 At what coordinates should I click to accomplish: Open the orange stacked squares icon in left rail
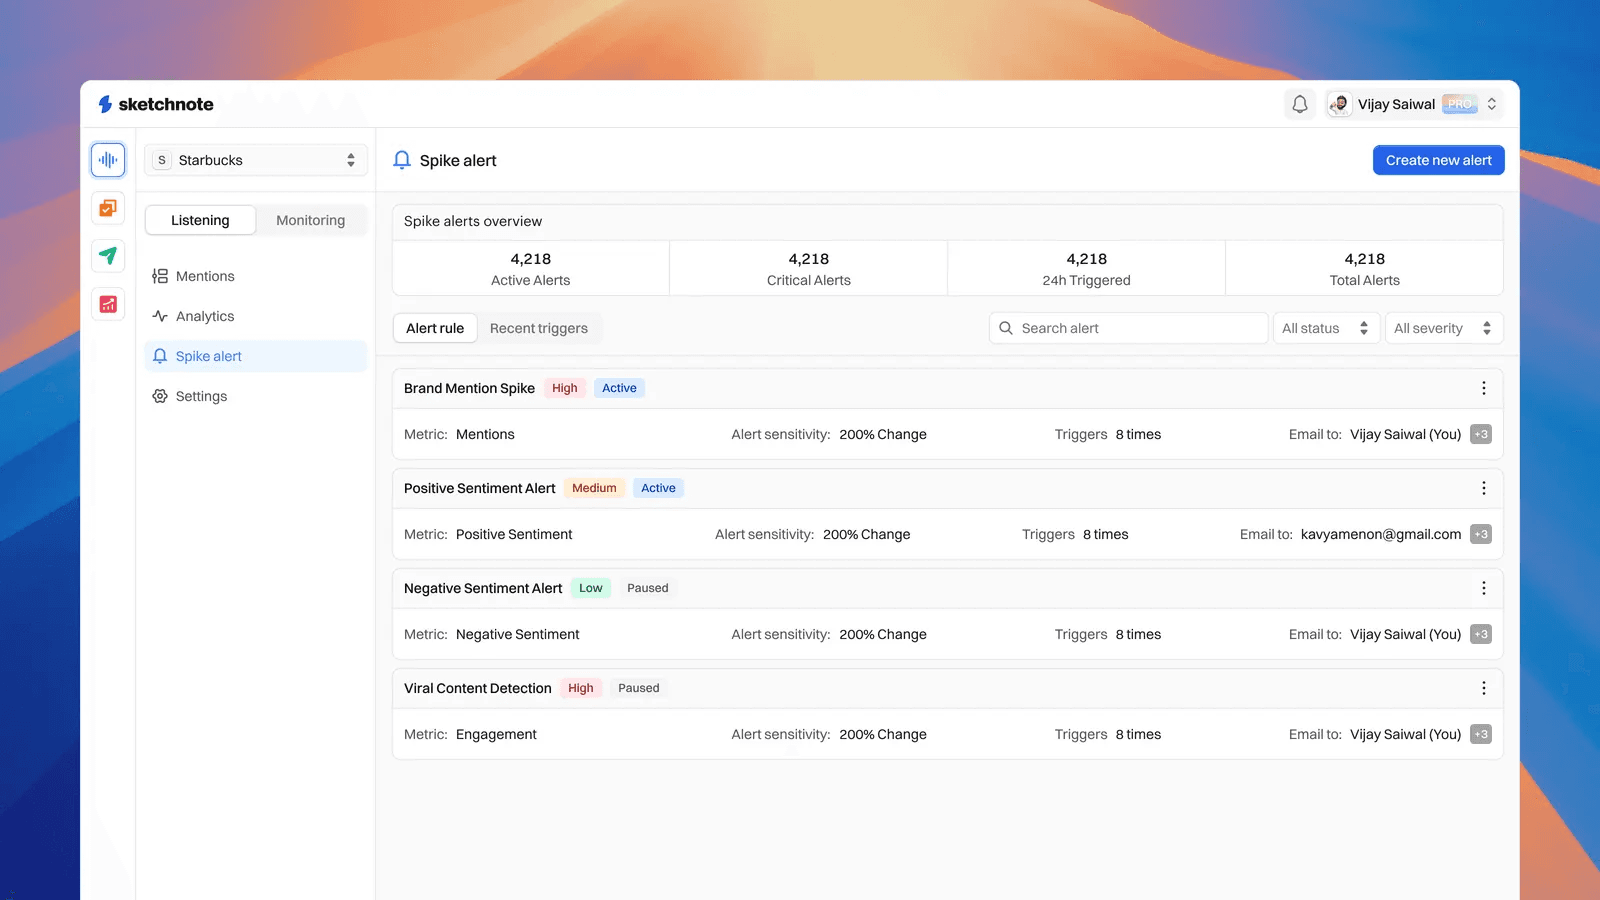[x=108, y=208]
